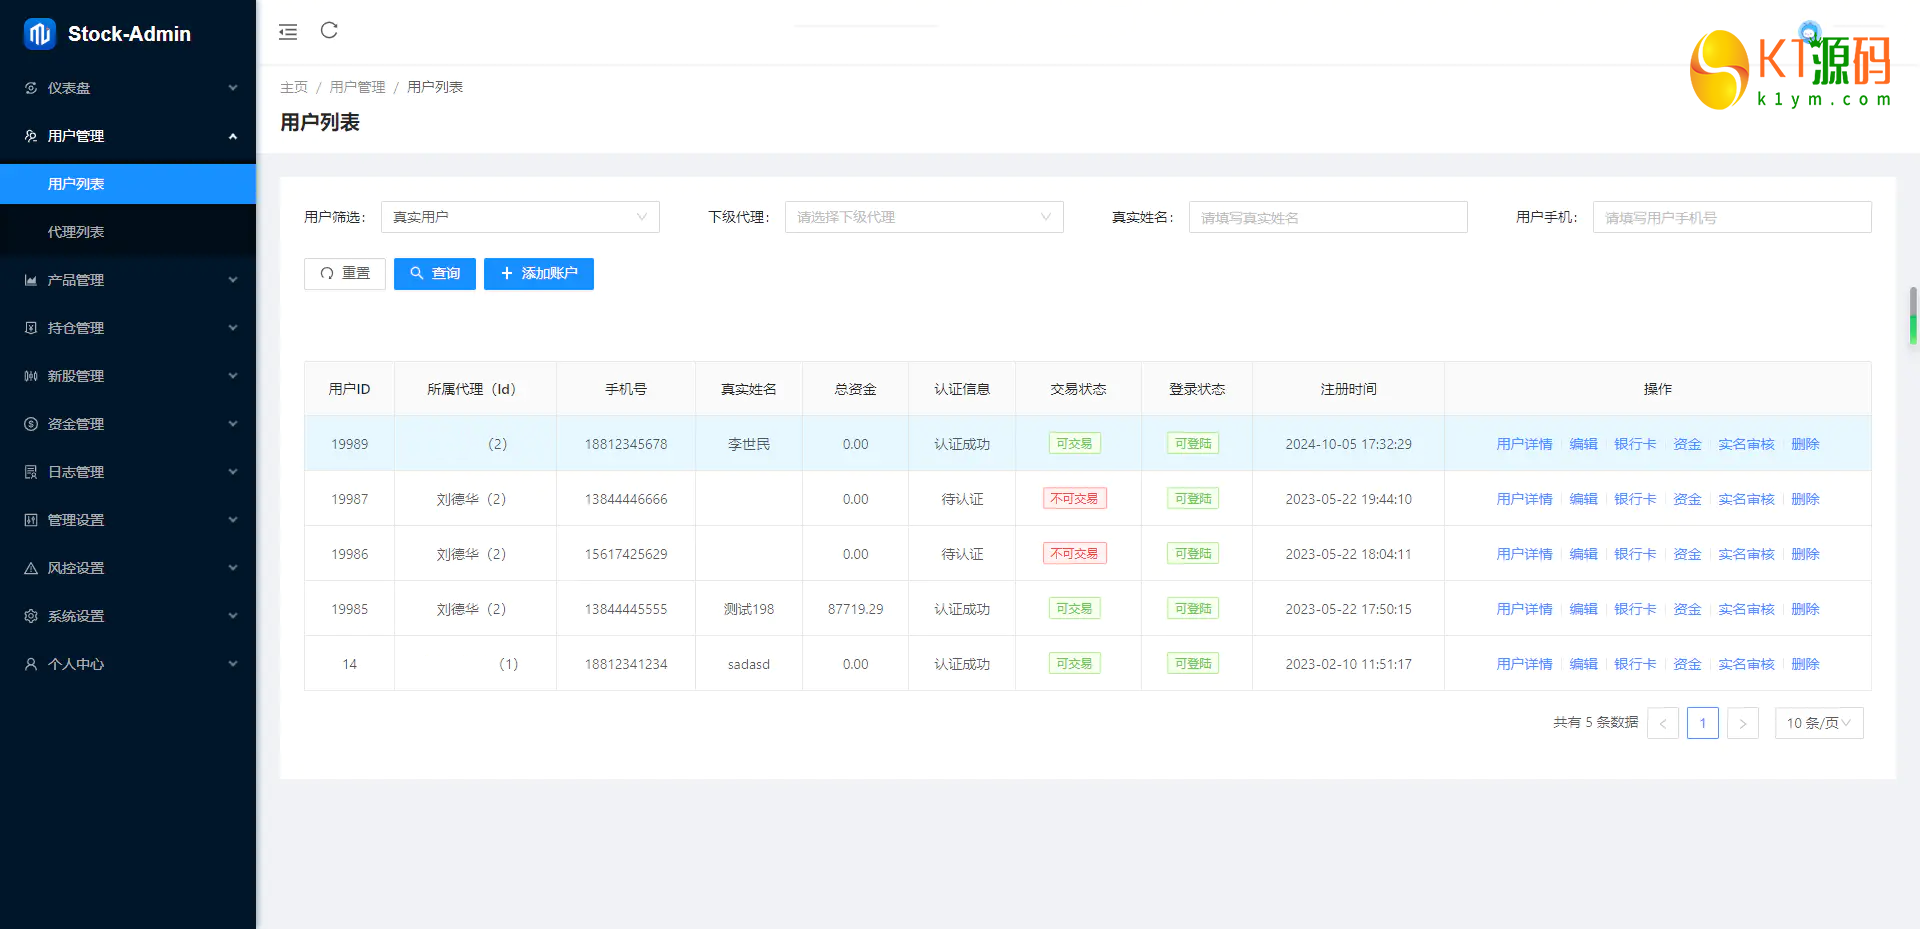Open the 系统设置 menu item
1920x929 pixels.
point(128,616)
